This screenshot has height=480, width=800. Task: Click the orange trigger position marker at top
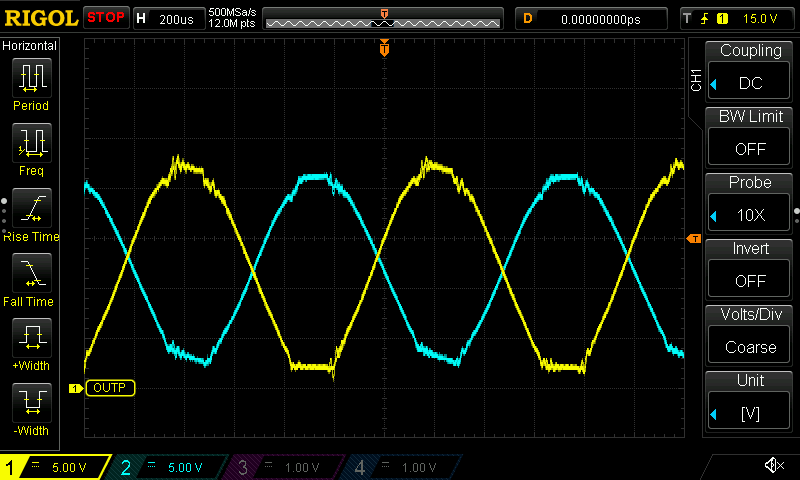tap(384, 48)
